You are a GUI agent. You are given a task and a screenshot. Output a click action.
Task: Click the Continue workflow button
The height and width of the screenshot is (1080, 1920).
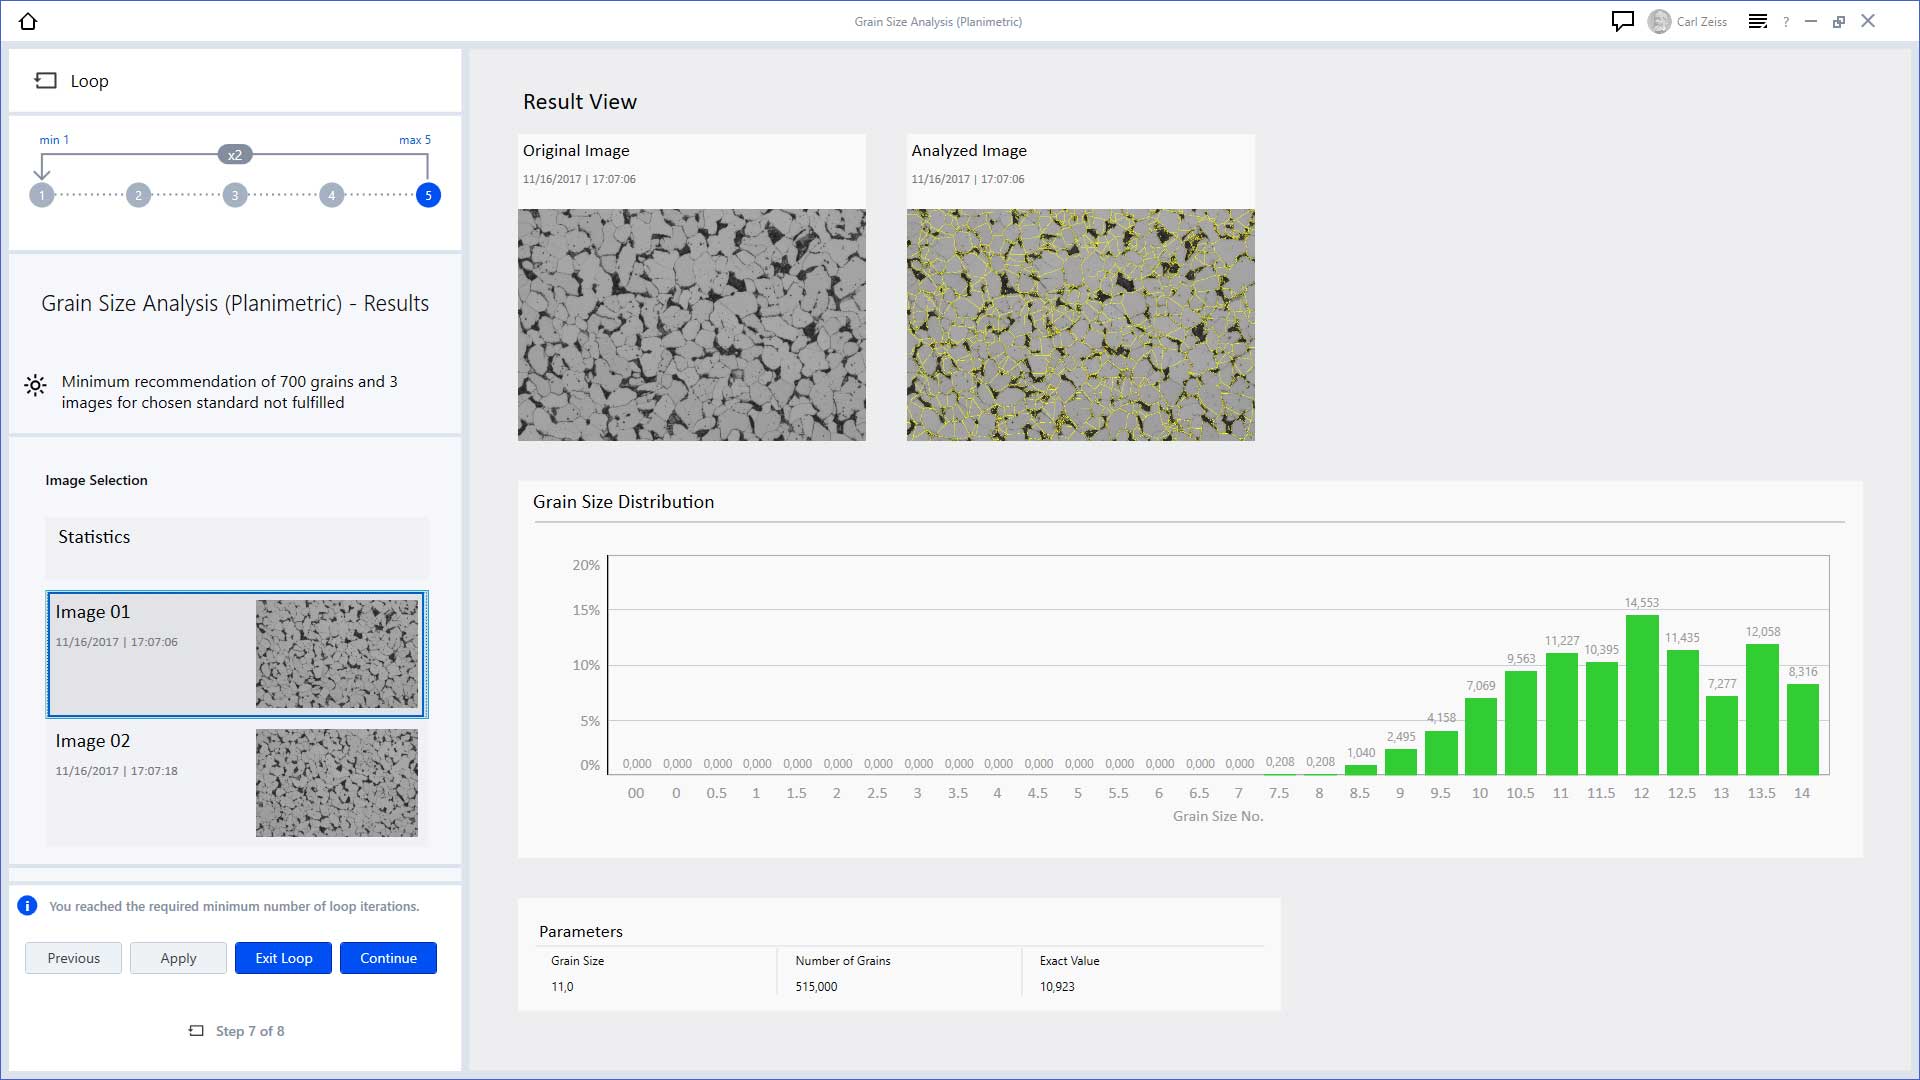[388, 956]
